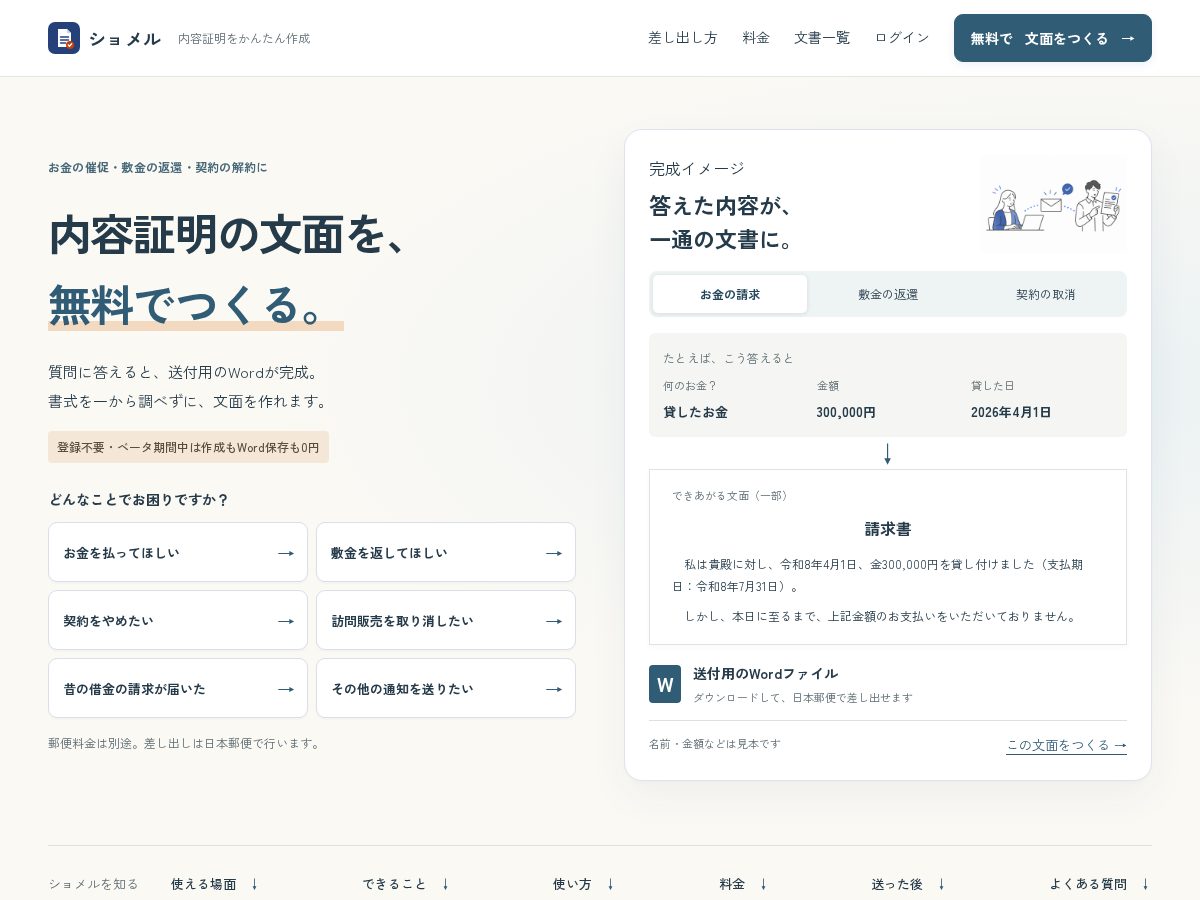Click arrow icon on その他の通知を送りたい card
The image size is (1200, 900).
(x=553, y=689)
